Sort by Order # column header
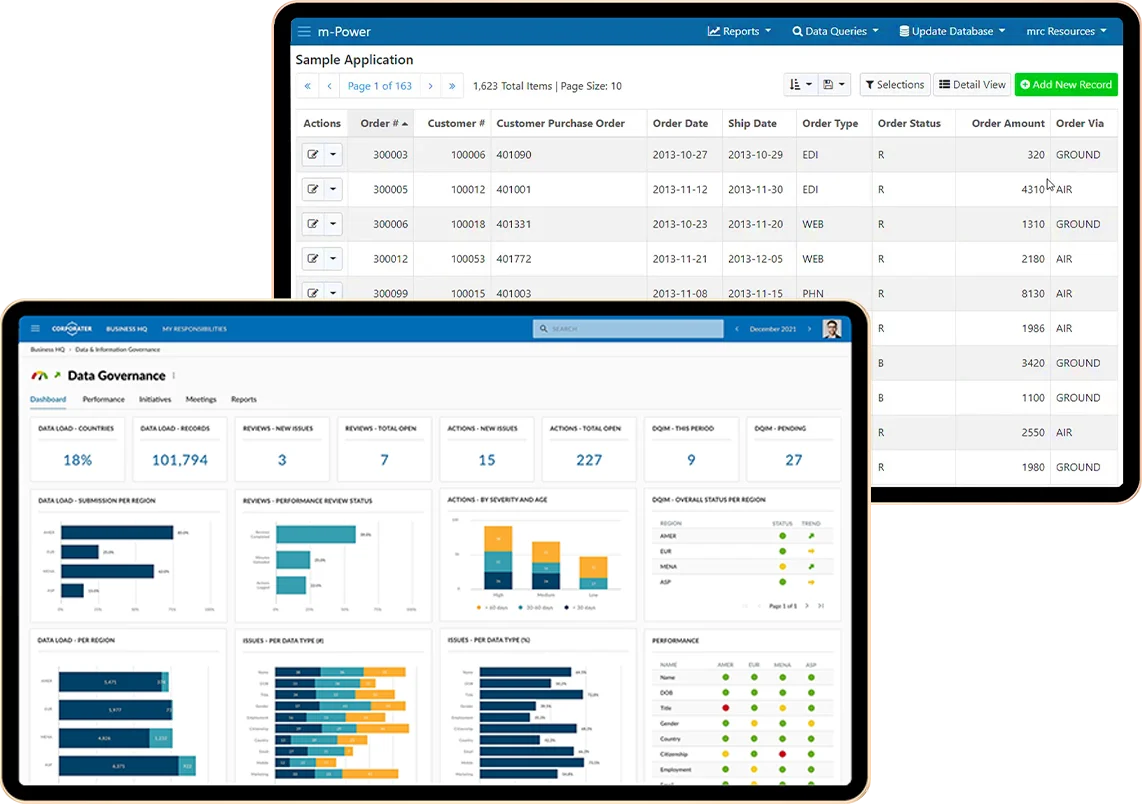Image resolution: width=1142 pixels, height=804 pixels. pyautogui.click(x=384, y=123)
